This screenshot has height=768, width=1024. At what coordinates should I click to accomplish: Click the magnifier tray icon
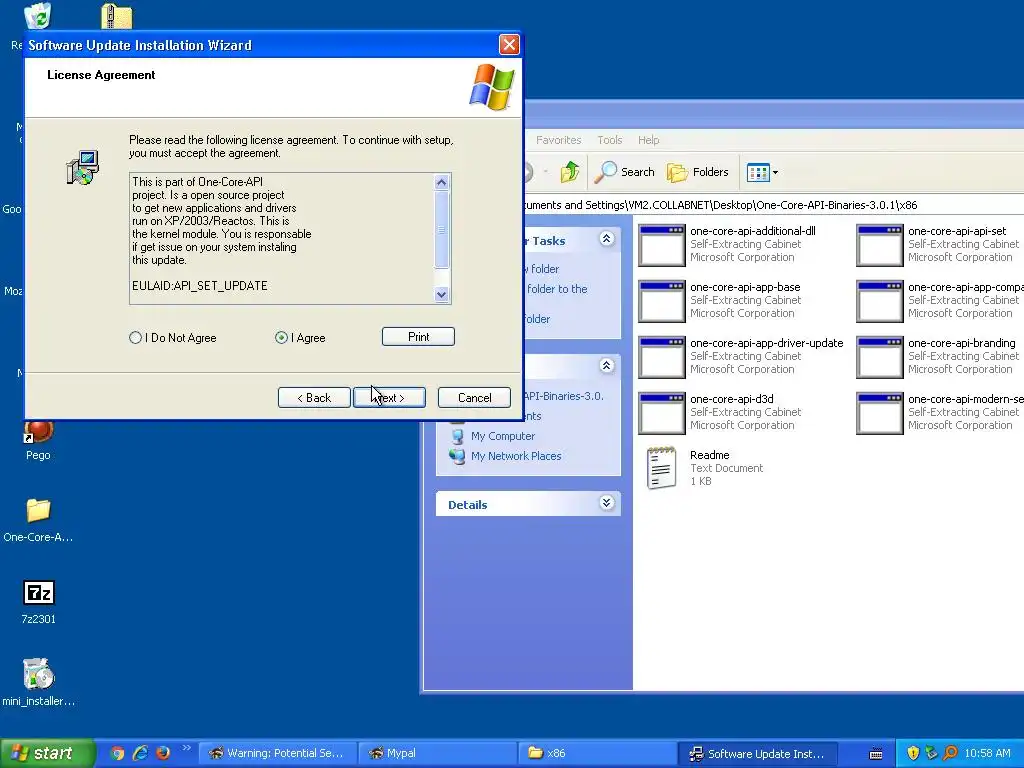tap(950, 753)
